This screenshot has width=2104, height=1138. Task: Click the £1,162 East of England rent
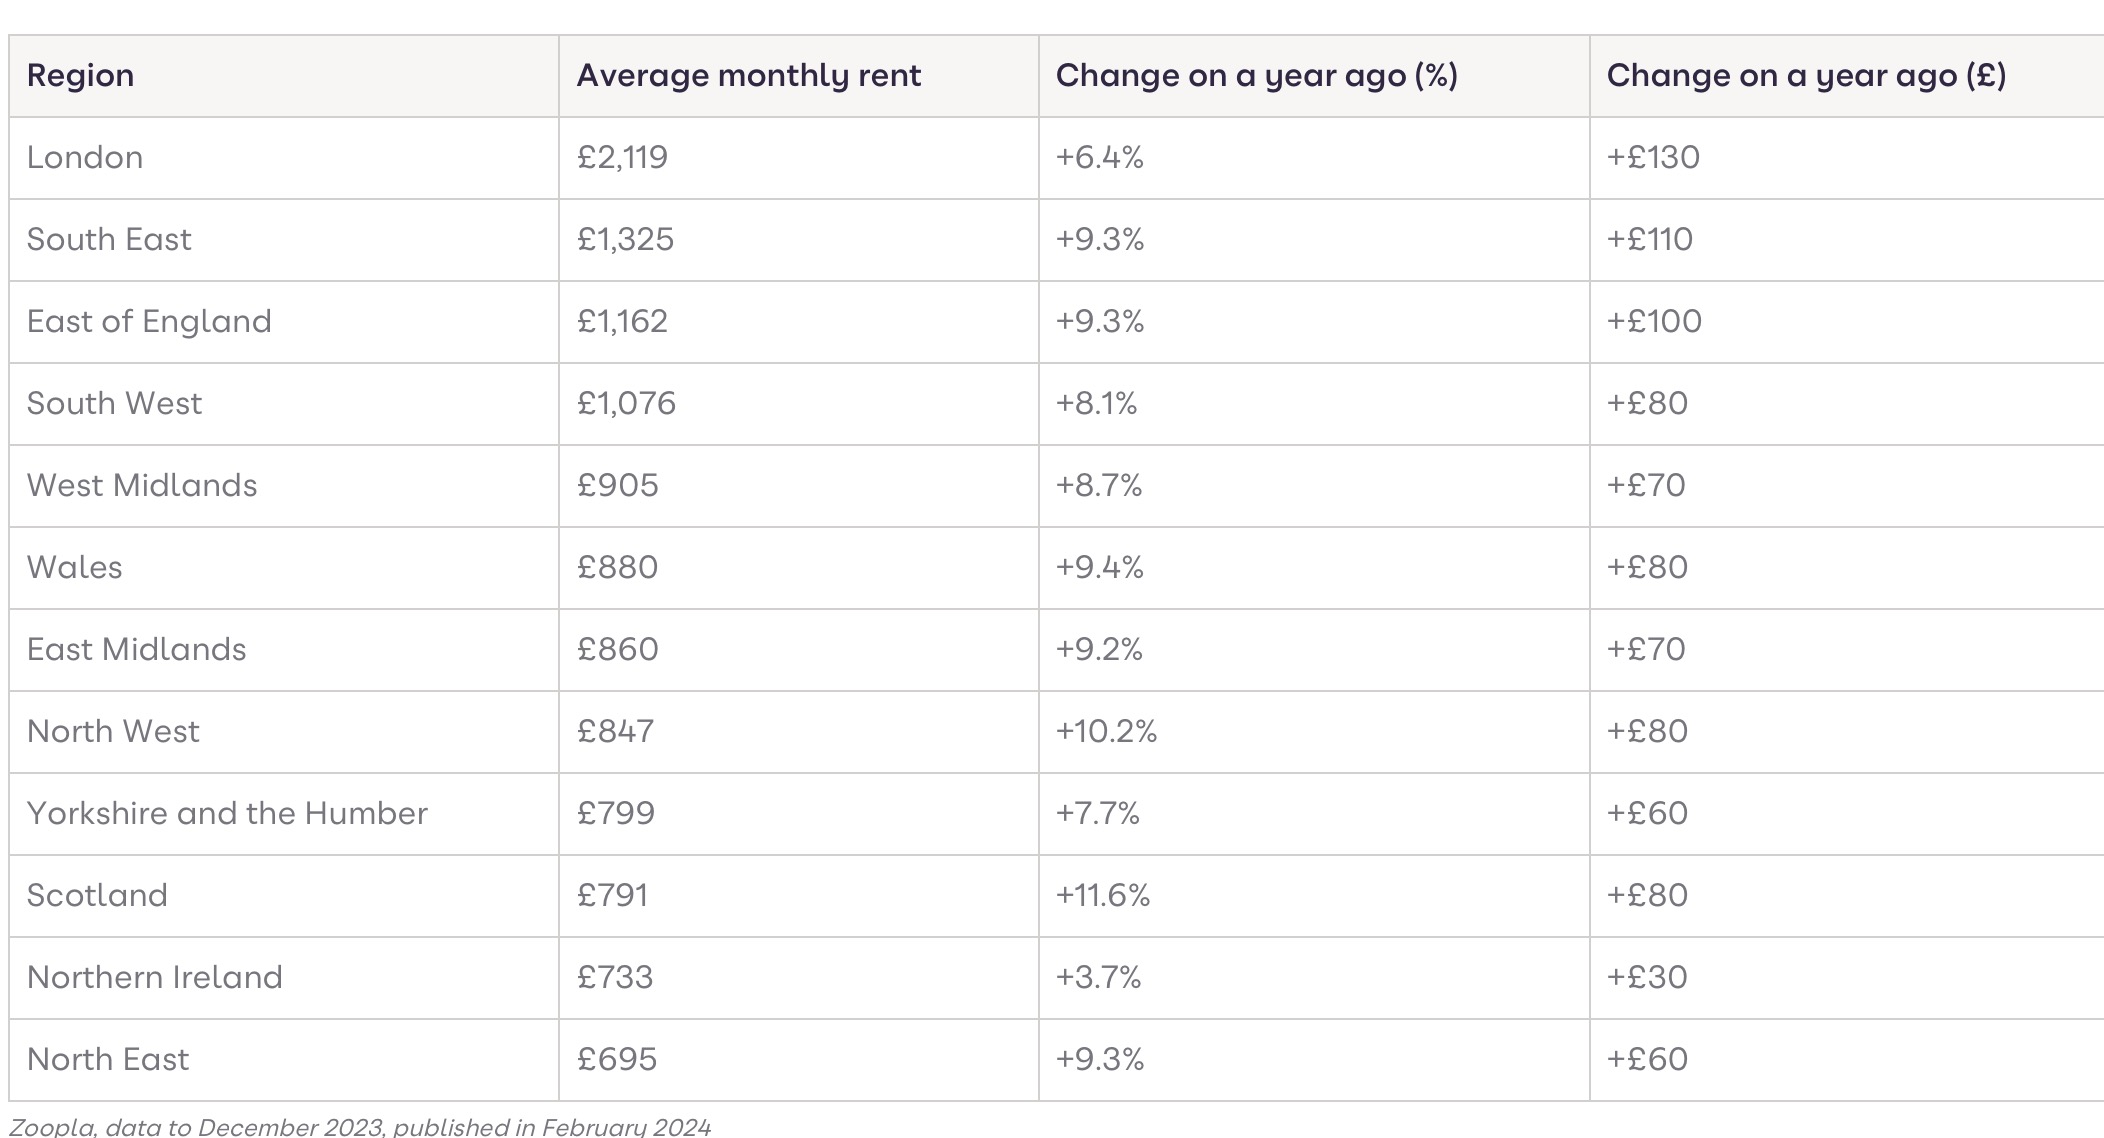coord(622,322)
